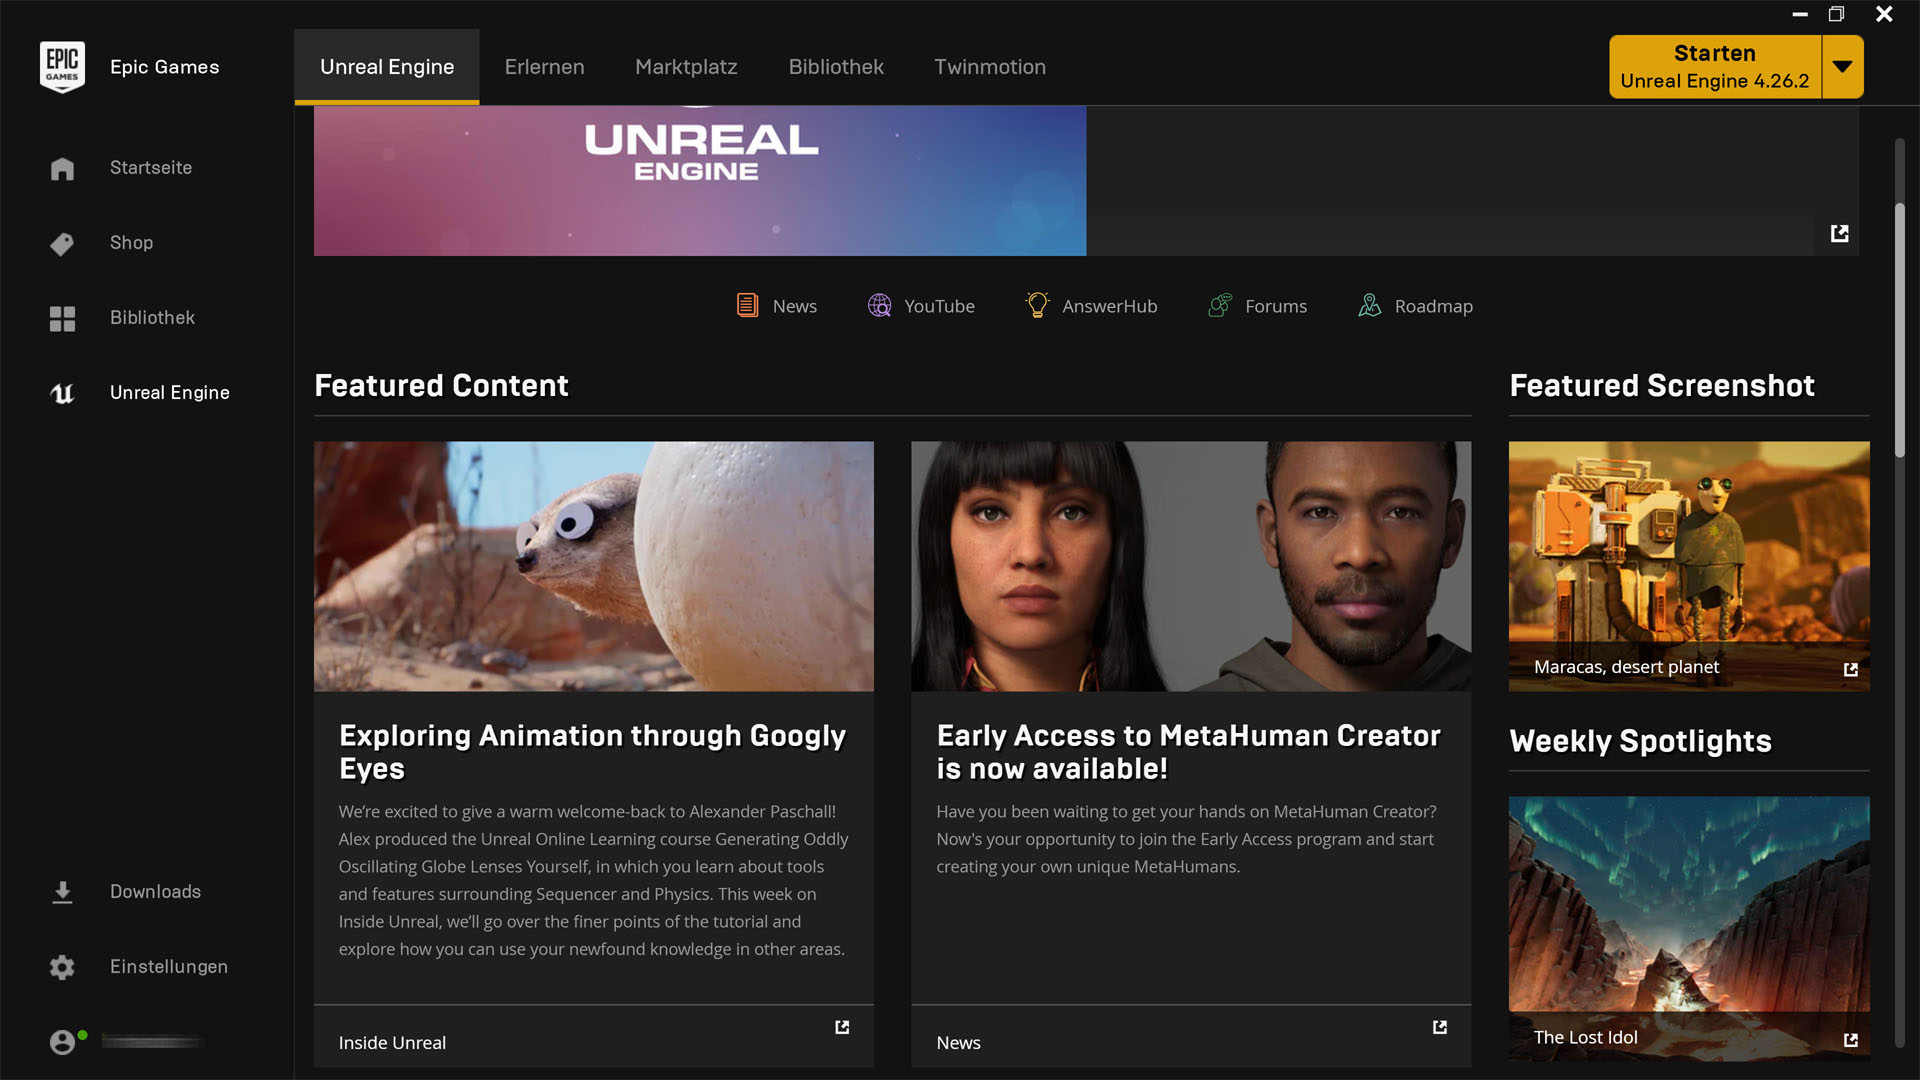Click the Epic Games shield logo
The height and width of the screenshot is (1080, 1920).
coord(62,66)
